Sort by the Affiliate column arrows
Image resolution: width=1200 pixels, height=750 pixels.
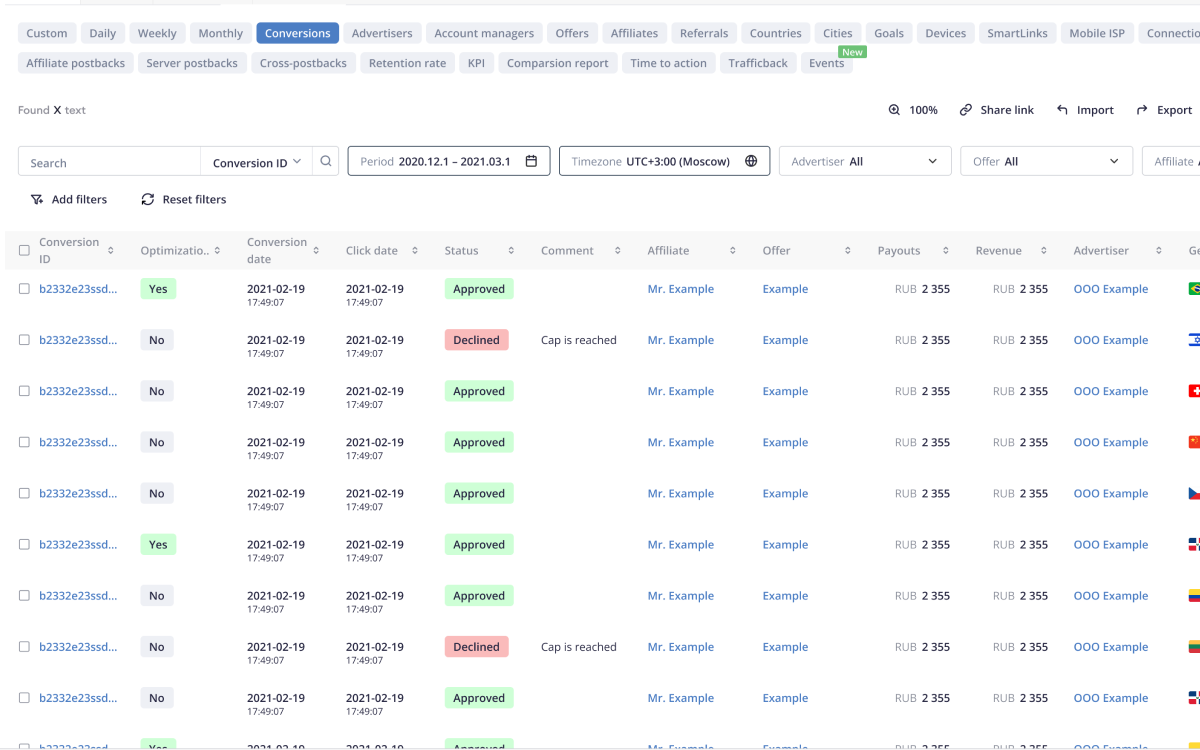pyautogui.click(x=733, y=251)
